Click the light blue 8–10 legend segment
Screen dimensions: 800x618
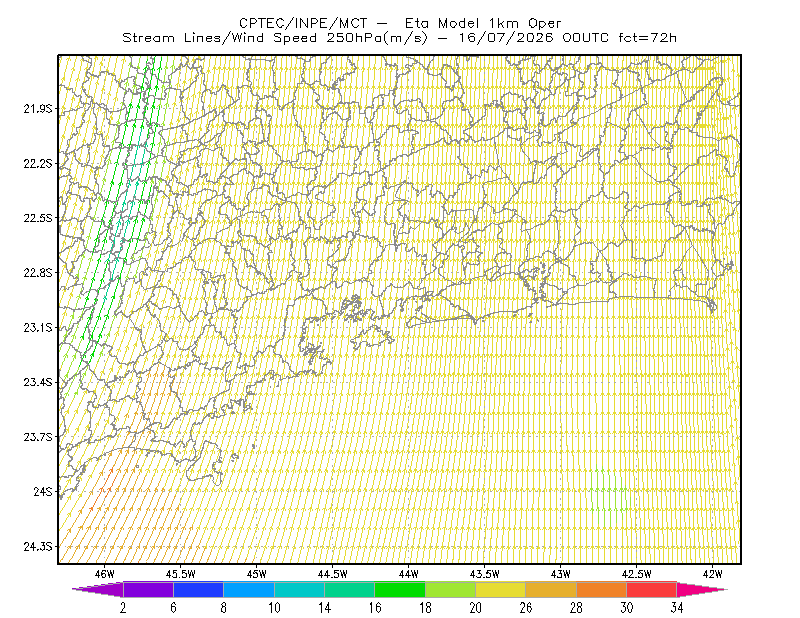coord(249,589)
